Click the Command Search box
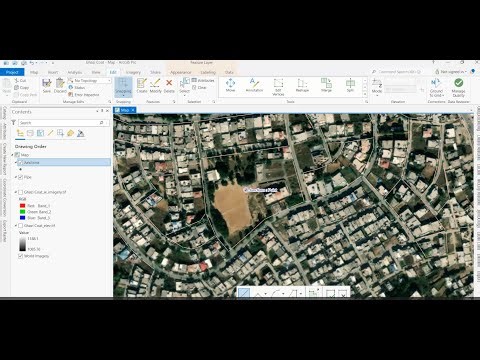 [397, 72]
